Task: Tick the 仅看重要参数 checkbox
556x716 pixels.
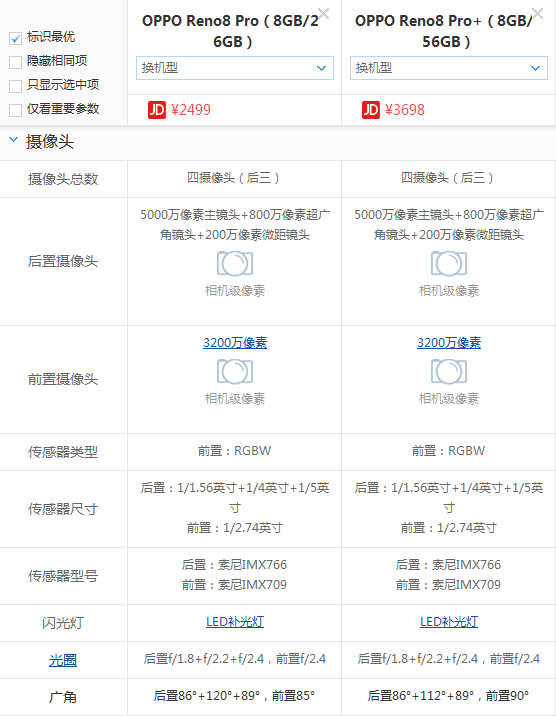Action: click(x=16, y=110)
